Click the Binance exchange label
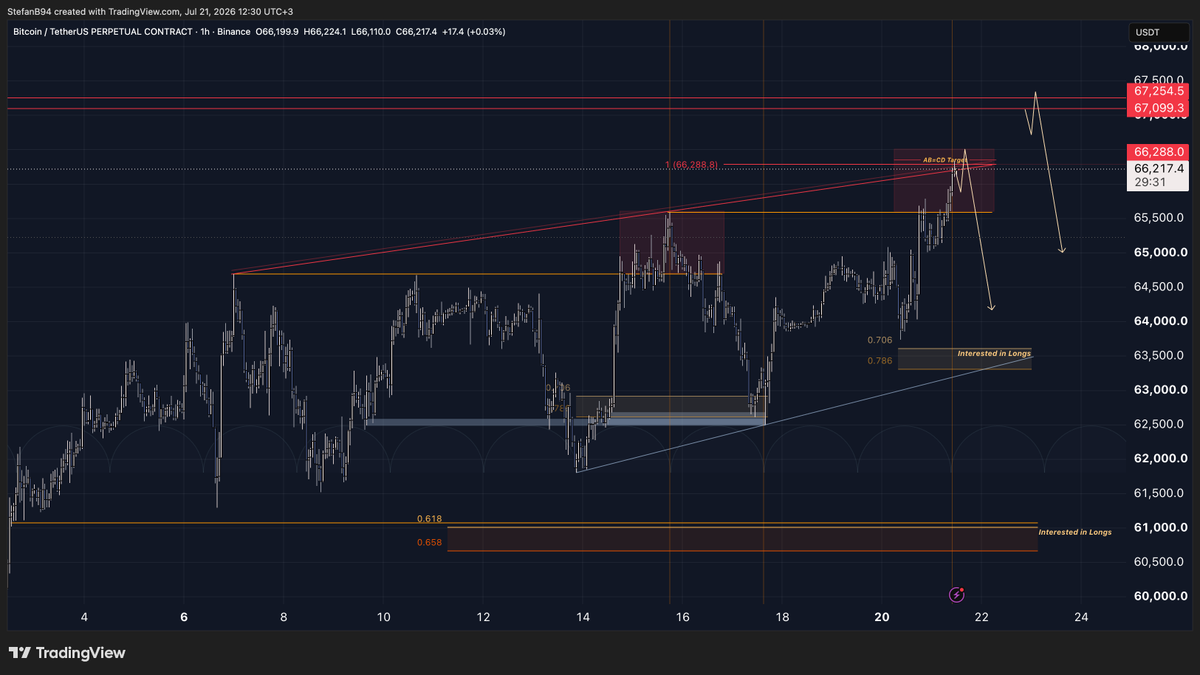 [x=235, y=32]
